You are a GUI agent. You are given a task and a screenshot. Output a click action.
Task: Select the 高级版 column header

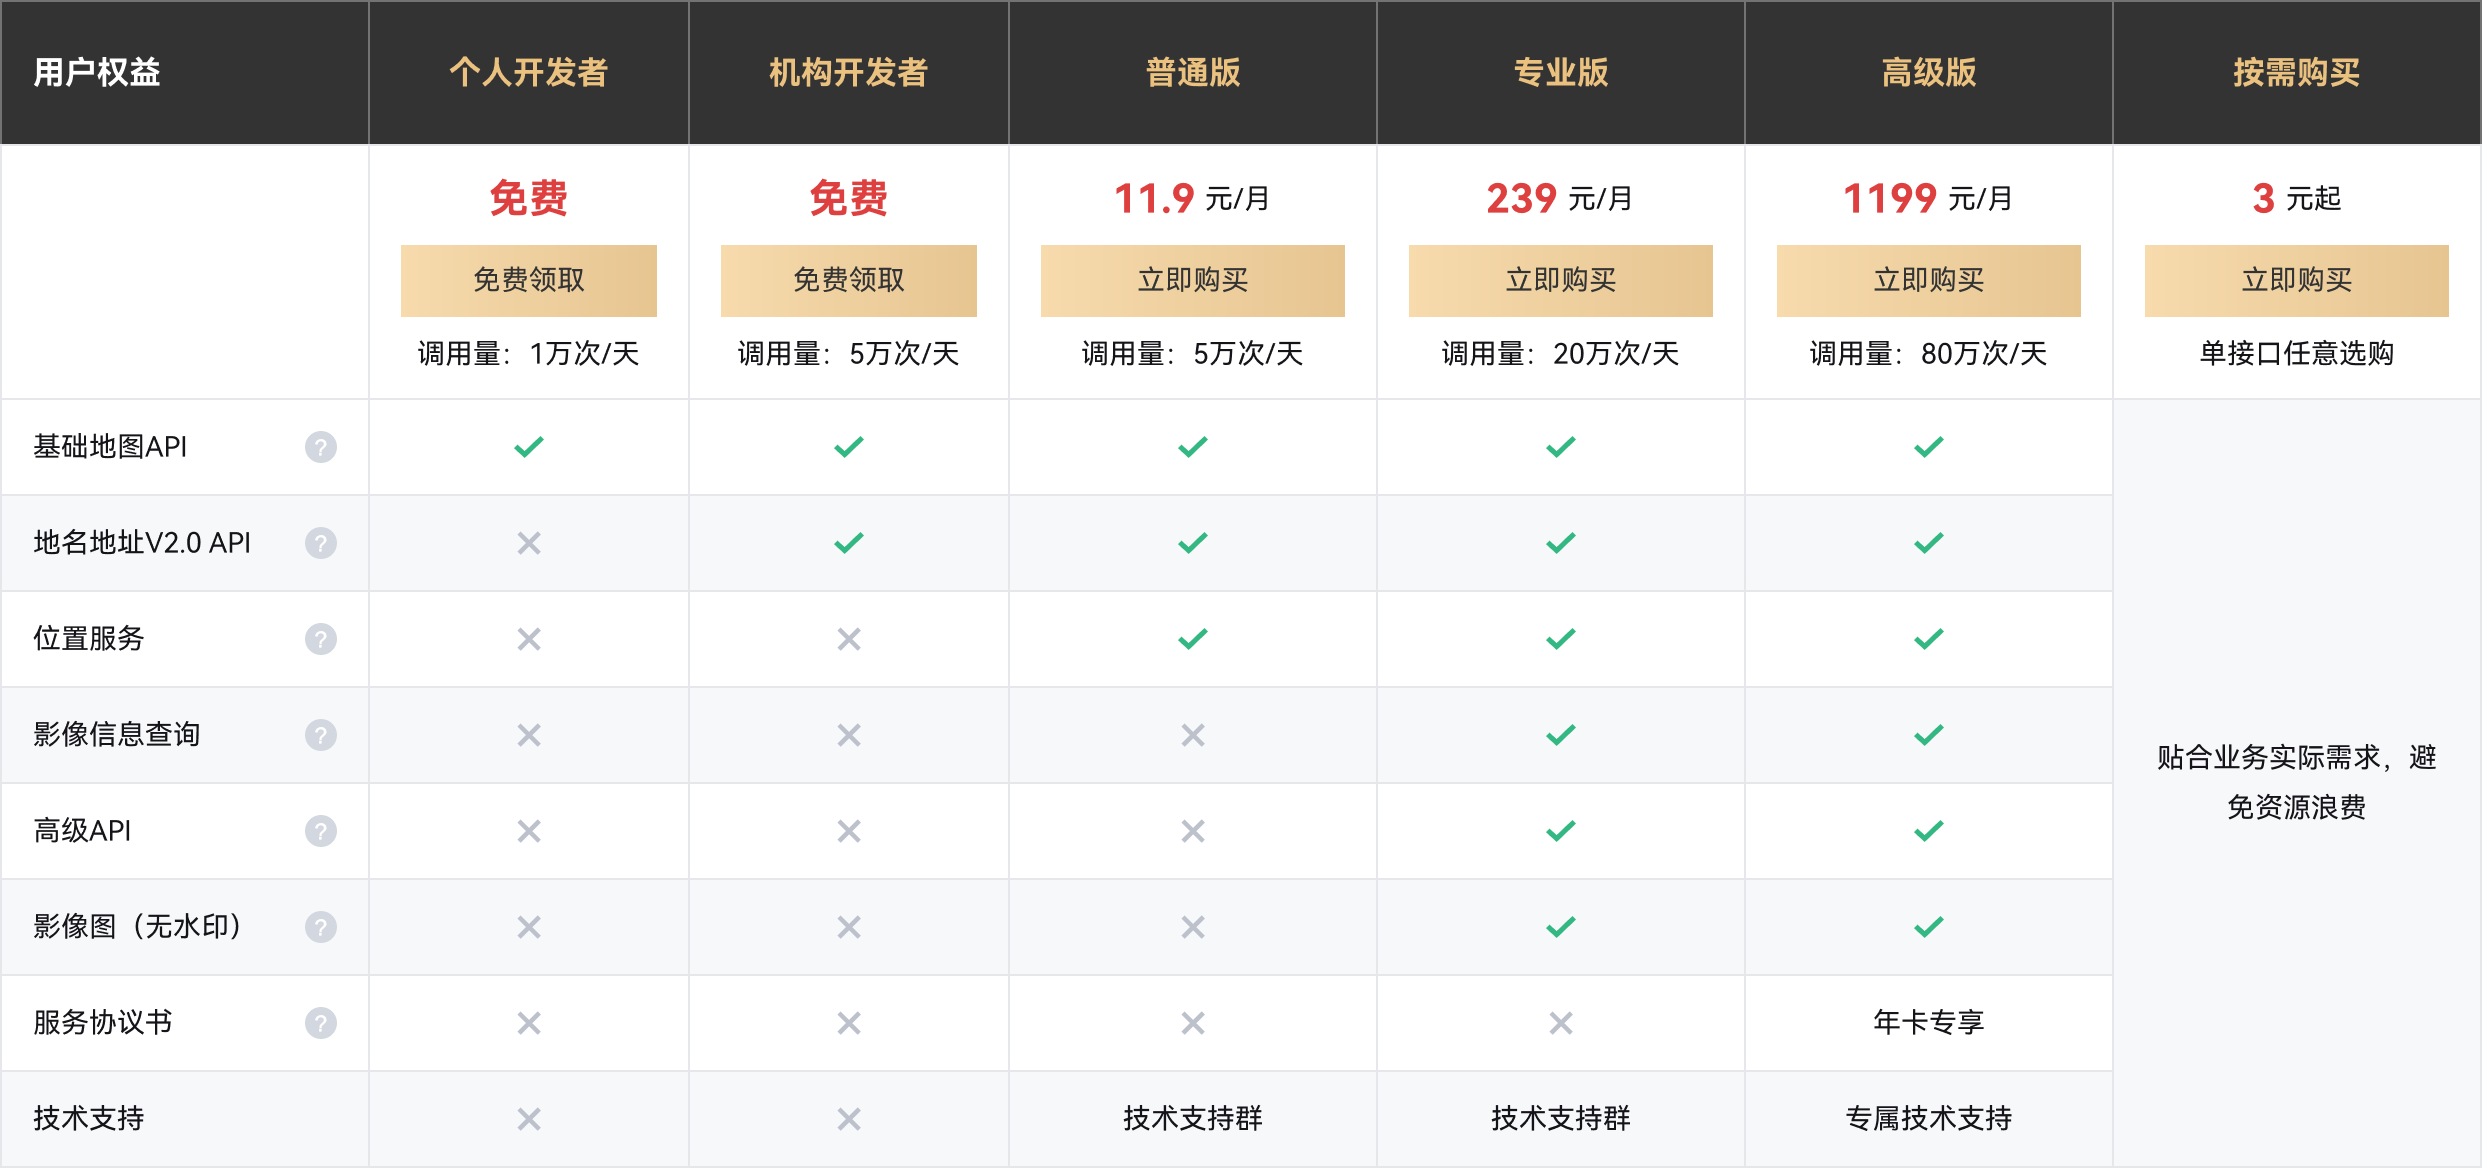pos(1929,72)
